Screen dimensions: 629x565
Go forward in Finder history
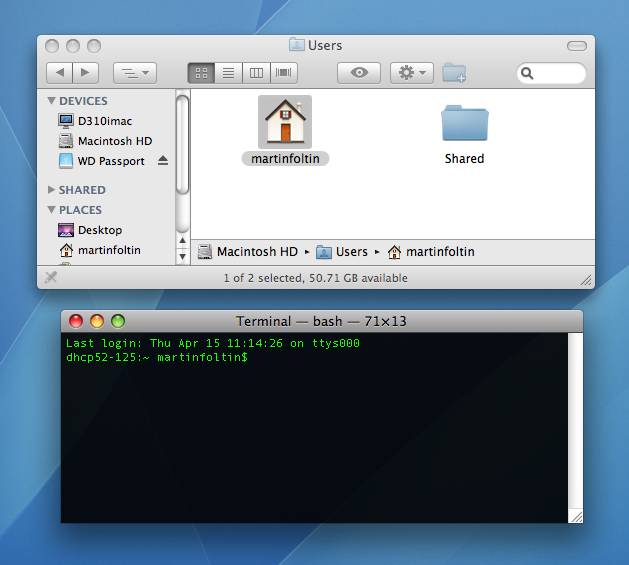pyautogui.click(x=85, y=73)
